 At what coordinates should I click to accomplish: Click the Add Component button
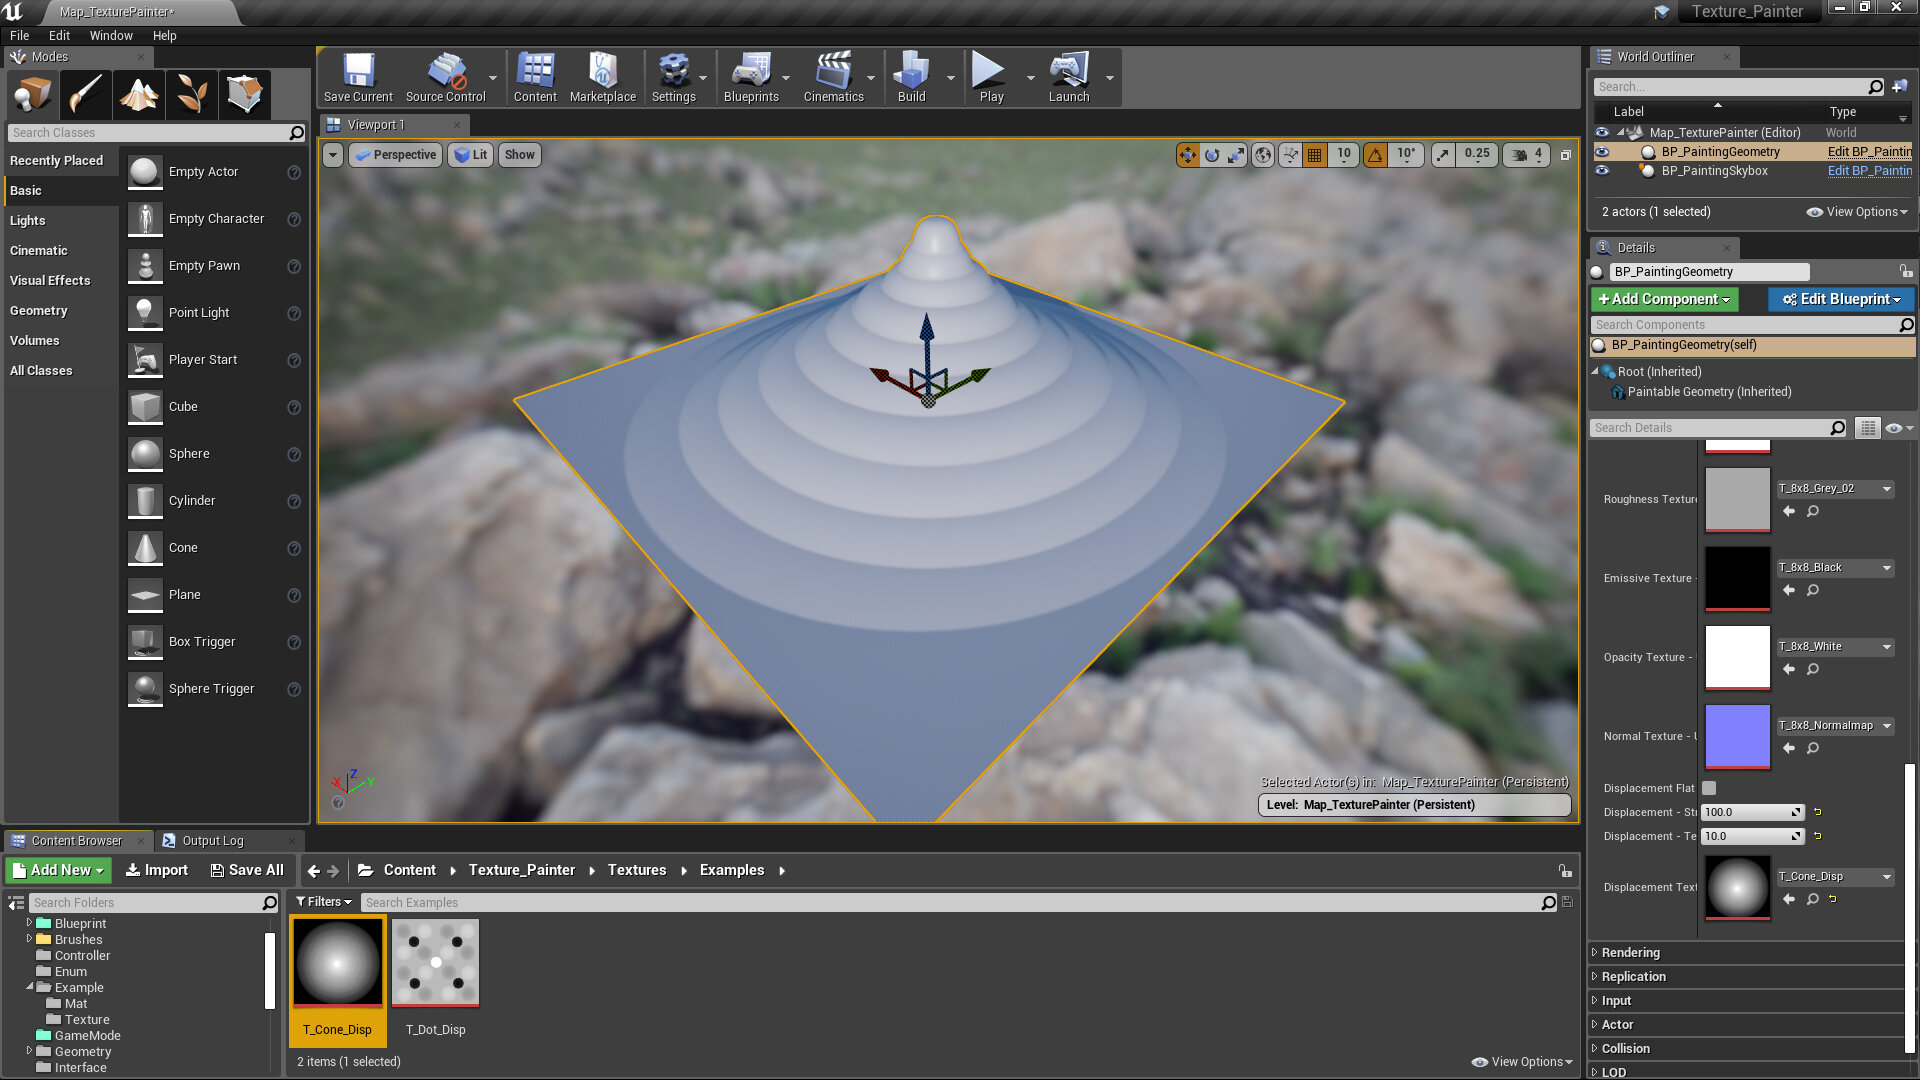pos(1665,299)
